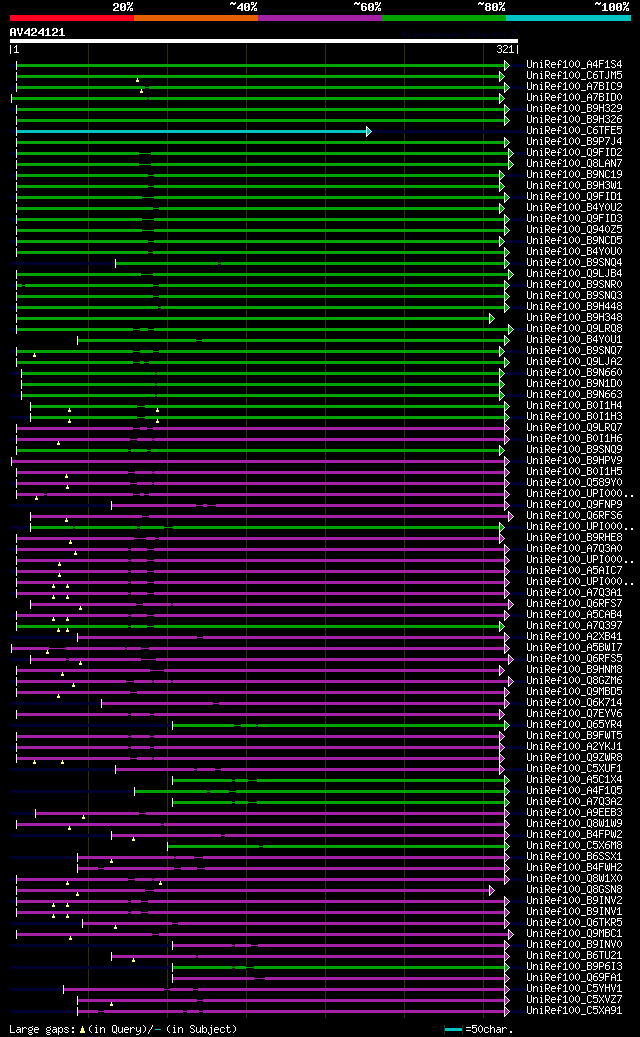
Task: Open hit UniRef100_A5AIC7
Action: click(x=574, y=571)
